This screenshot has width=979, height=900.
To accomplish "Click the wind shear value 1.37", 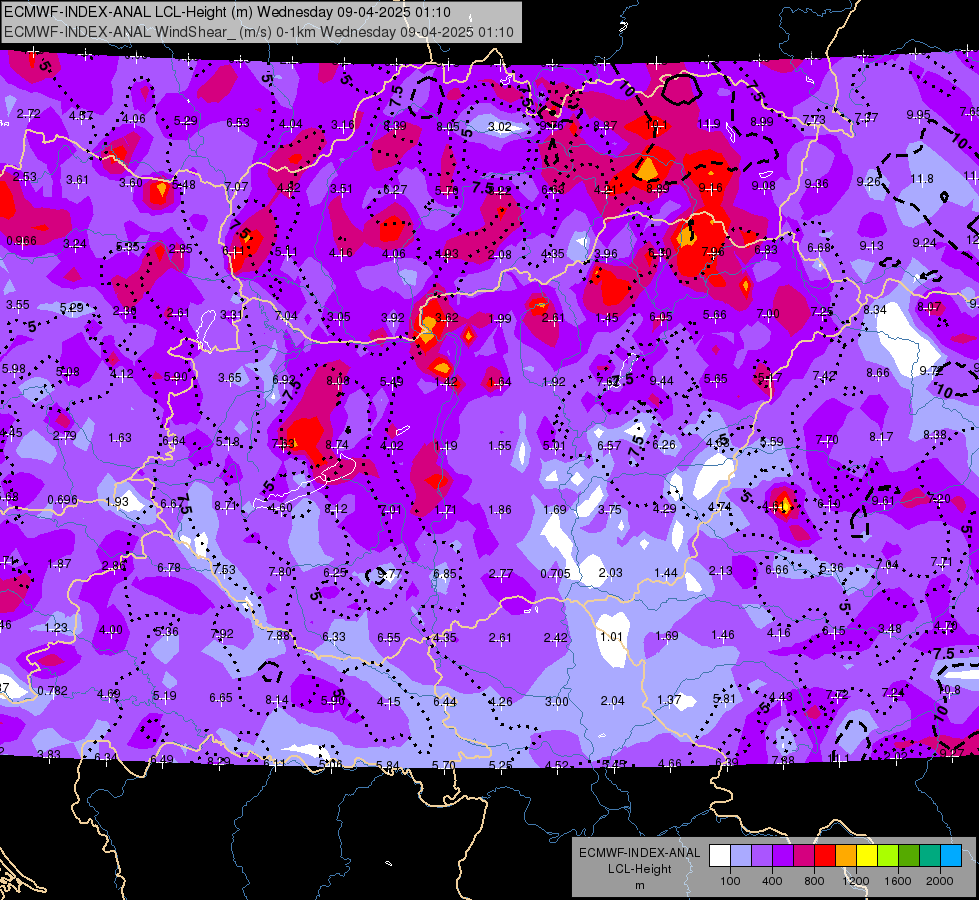I will pos(668,700).
